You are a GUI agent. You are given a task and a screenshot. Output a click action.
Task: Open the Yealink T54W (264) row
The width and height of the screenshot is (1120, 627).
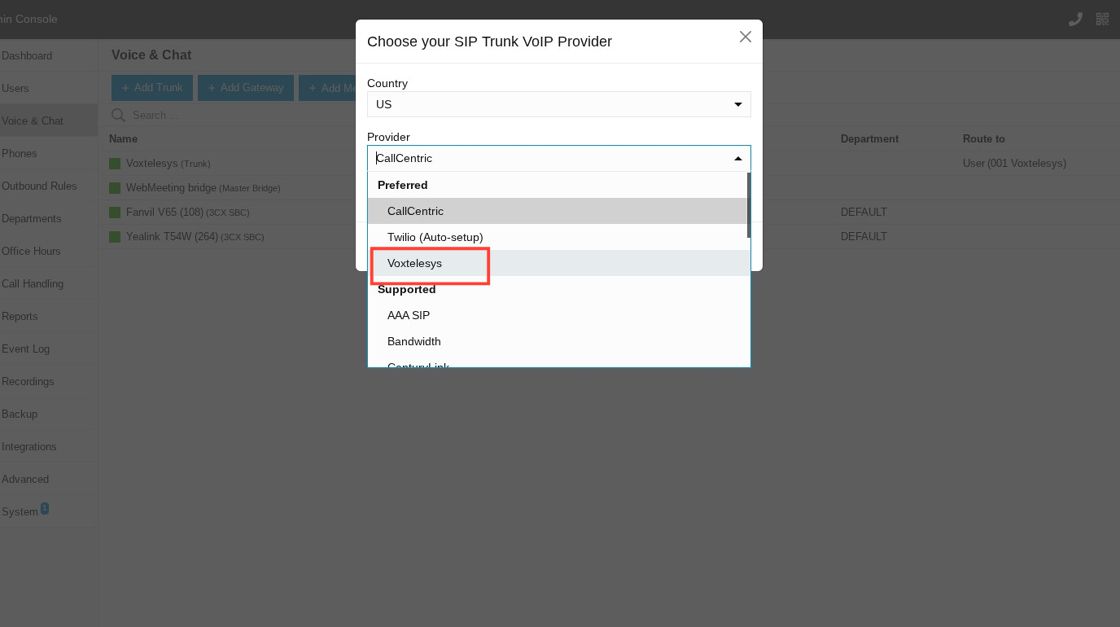click(x=194, y=236)
